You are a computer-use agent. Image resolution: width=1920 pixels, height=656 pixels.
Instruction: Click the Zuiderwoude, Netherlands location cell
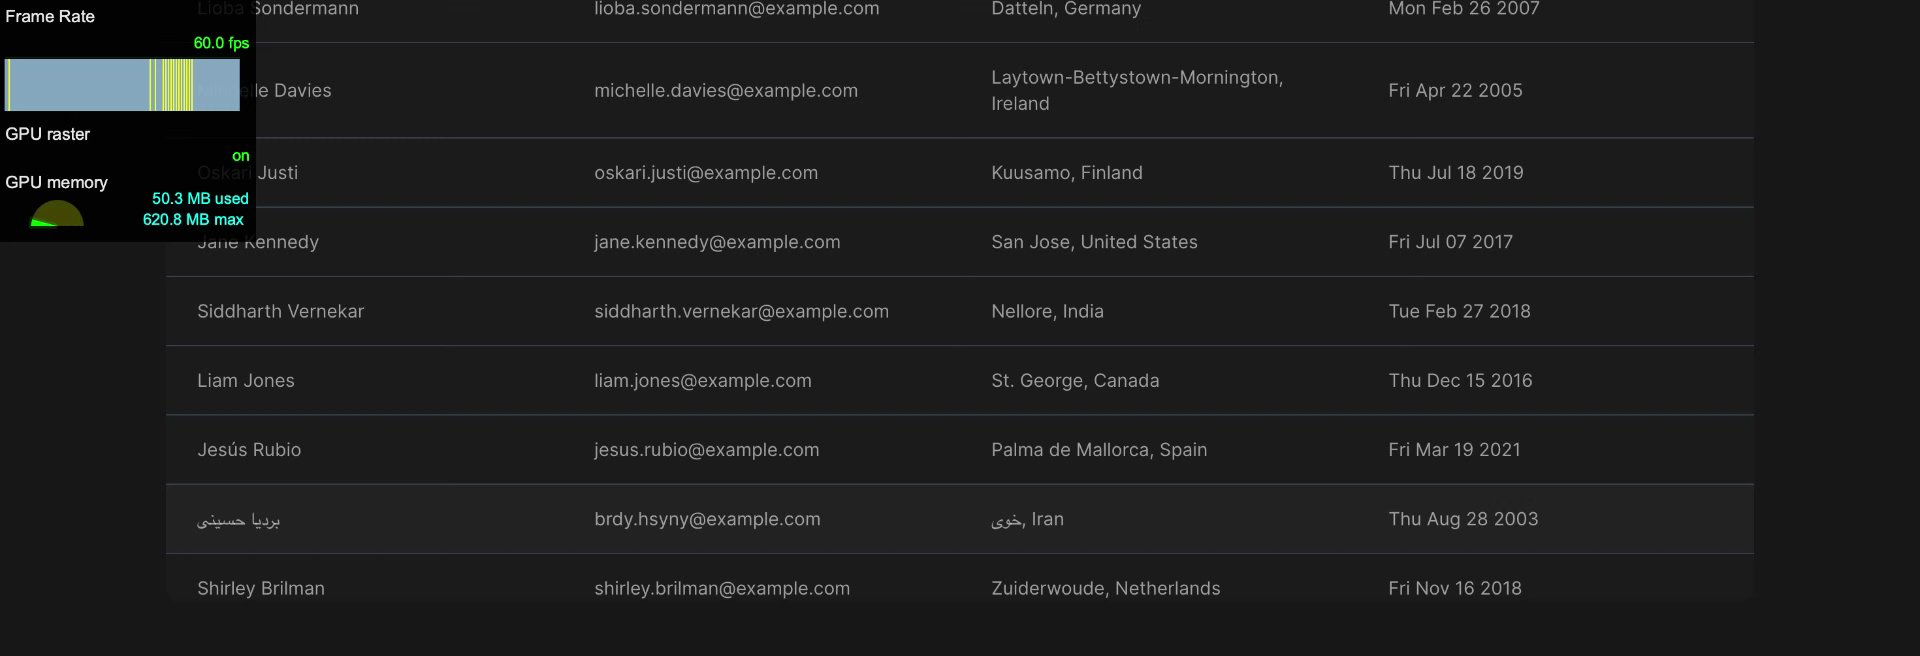(x=1105, y=588)
